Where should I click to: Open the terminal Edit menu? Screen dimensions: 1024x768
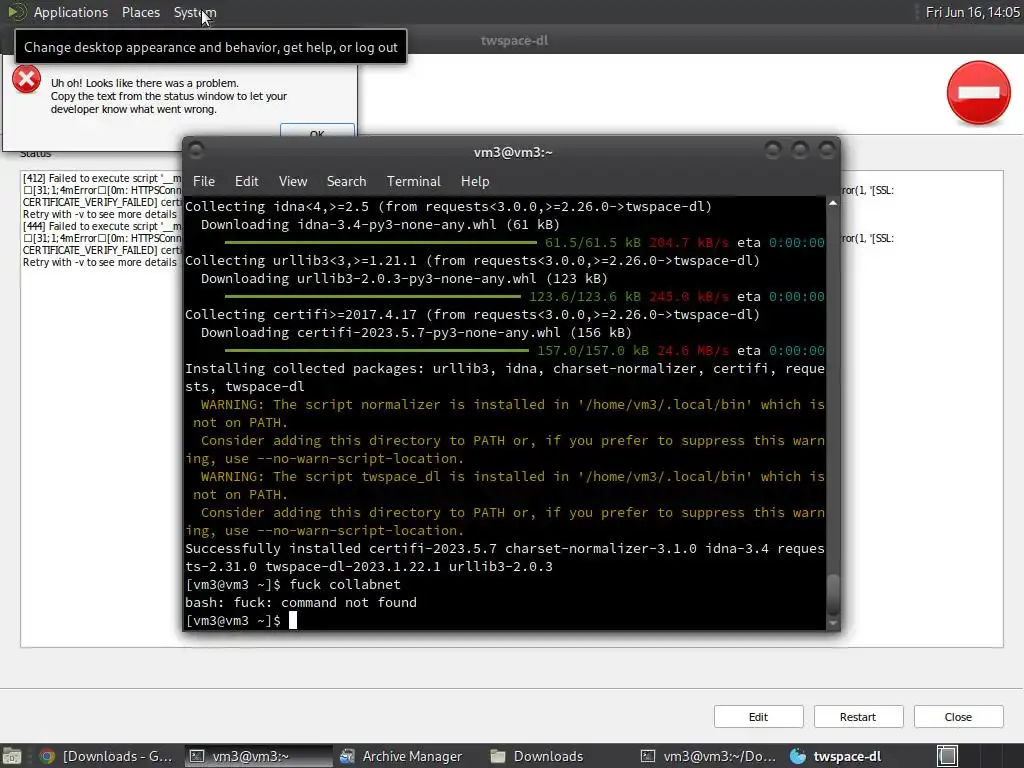click(x=246, y=182)
